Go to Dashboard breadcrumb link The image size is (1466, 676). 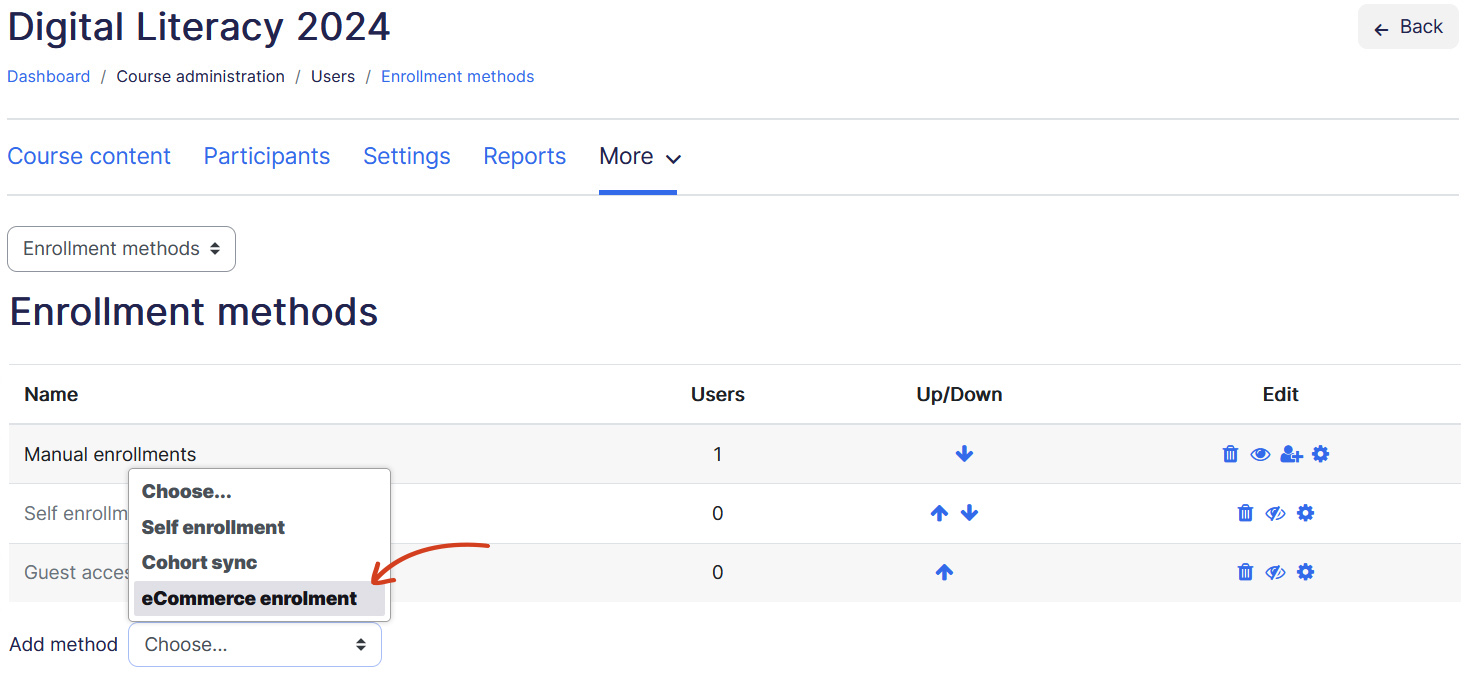point(49,77)
